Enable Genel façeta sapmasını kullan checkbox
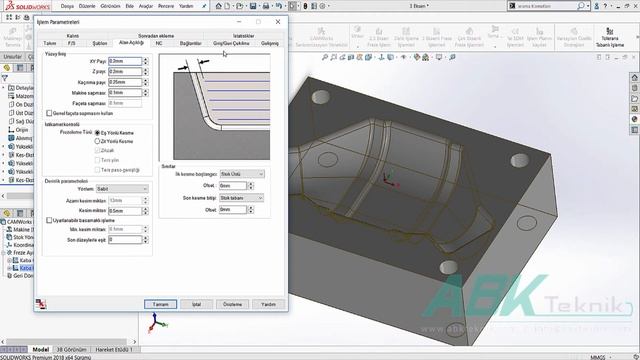The height and width of the screenshot is (360, 640). click(x=49, y=113)
